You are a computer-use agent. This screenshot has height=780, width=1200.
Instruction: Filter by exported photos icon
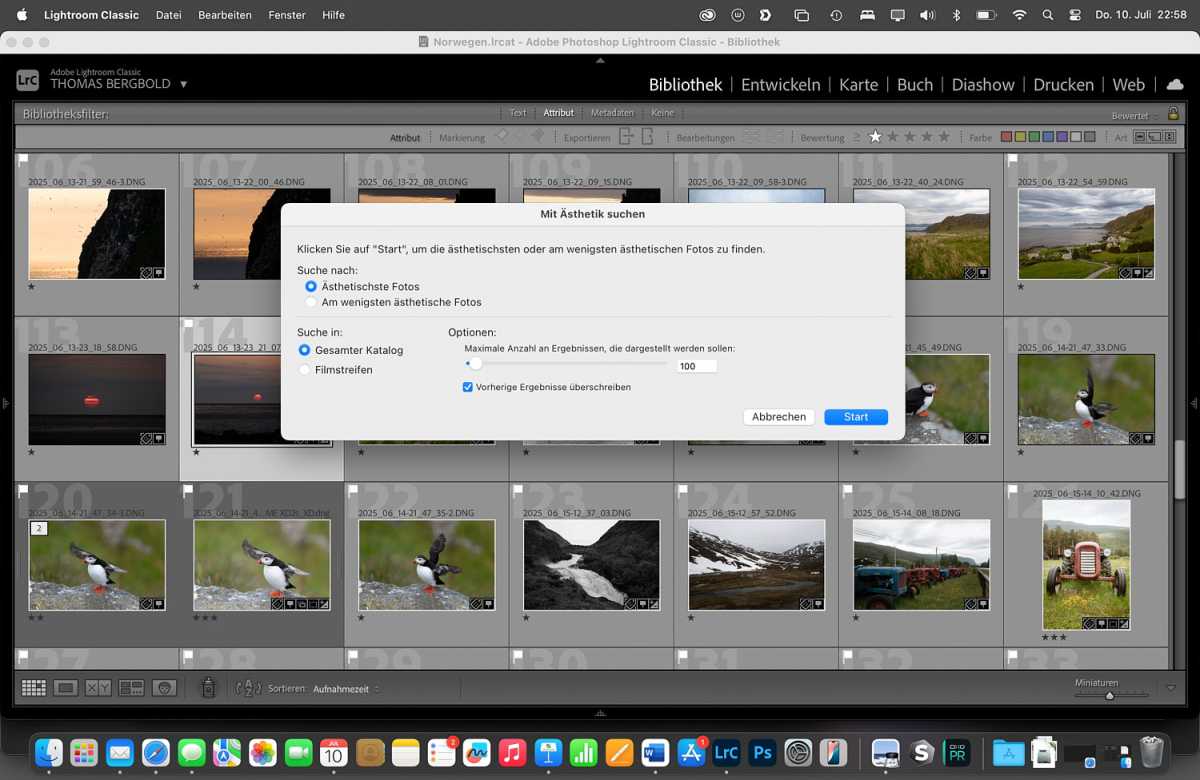(627, 137)
